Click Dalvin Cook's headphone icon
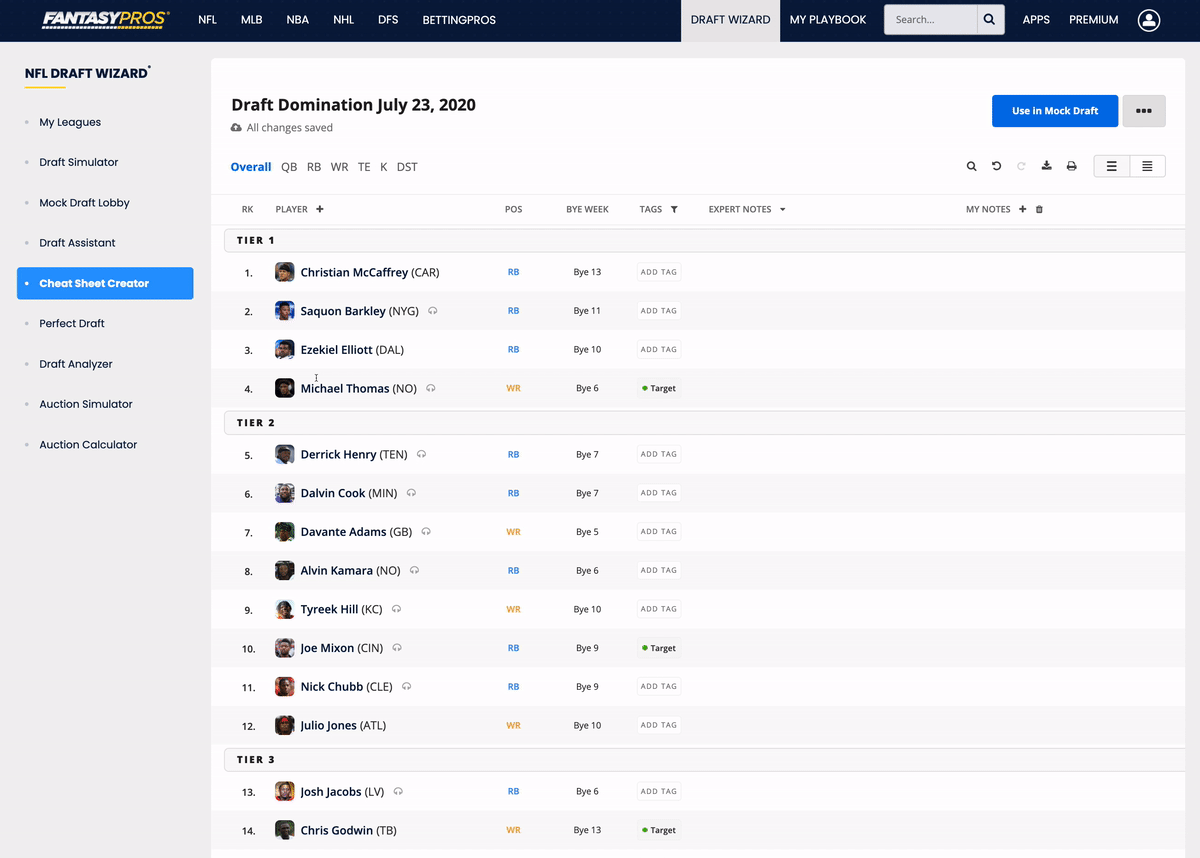1200x858 pixels. [412, 493]
